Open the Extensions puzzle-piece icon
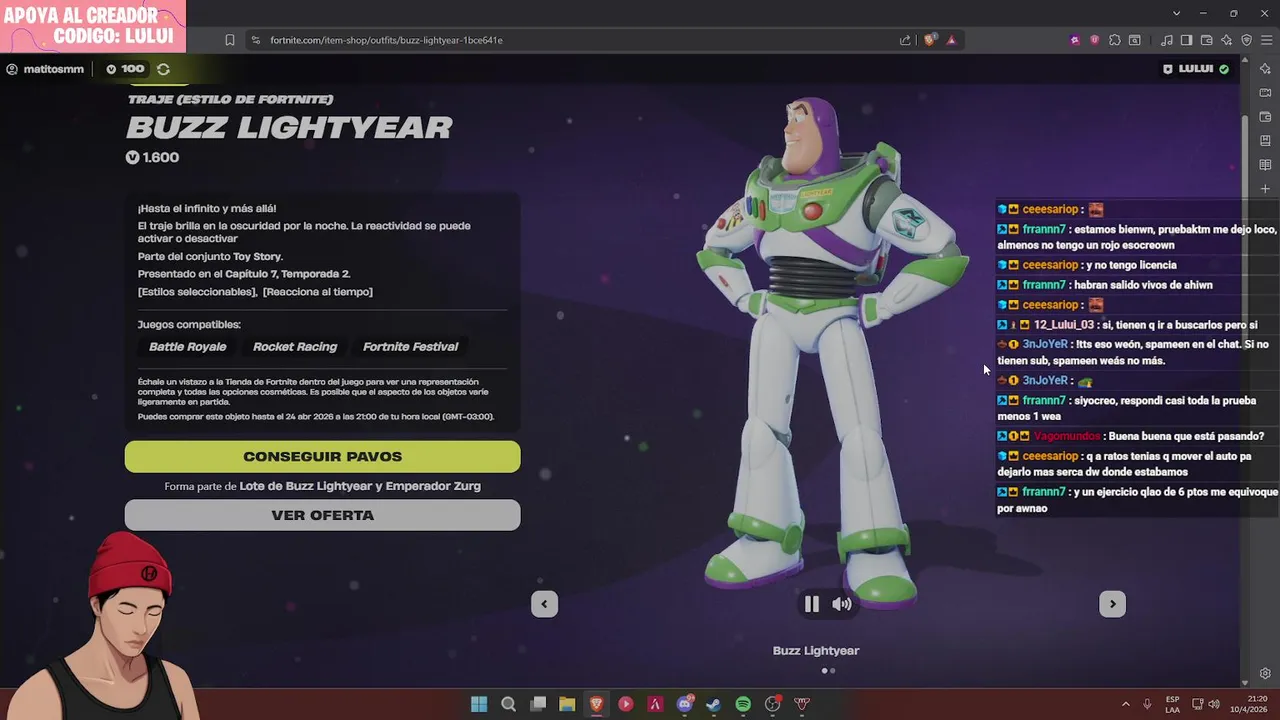Screen dimensions: 1280x720 [x=1115, y=40]
